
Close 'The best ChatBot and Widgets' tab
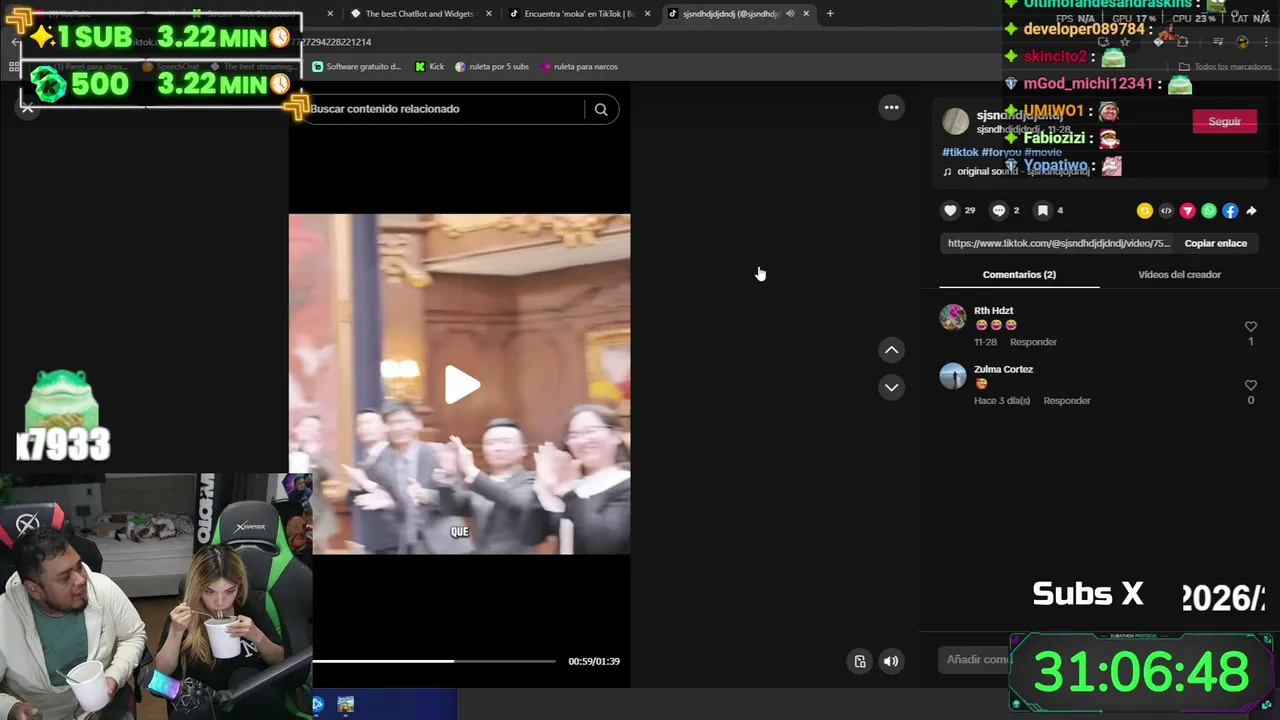click(489, 14)
